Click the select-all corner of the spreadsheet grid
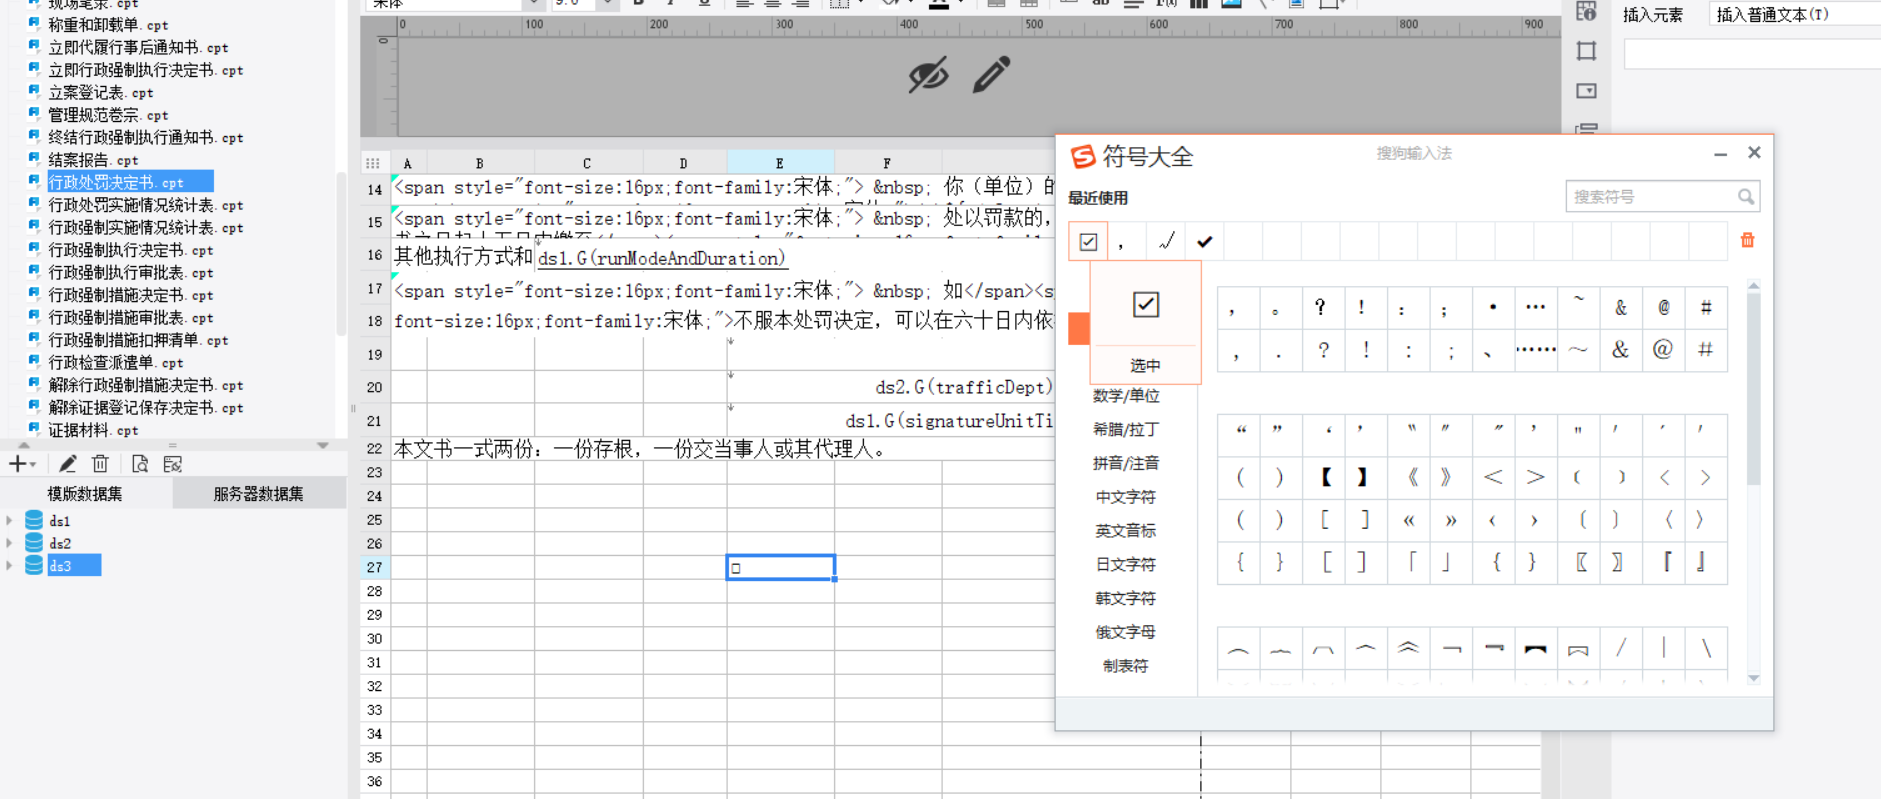This screenshot has height=799, width=1881. pyautogui.click(x=373, y=162)
